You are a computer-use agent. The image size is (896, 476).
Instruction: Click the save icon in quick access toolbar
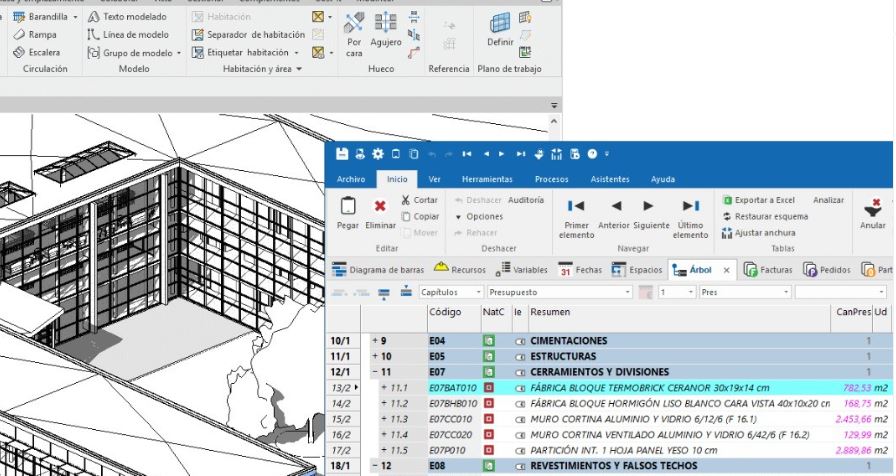(342, 154)
